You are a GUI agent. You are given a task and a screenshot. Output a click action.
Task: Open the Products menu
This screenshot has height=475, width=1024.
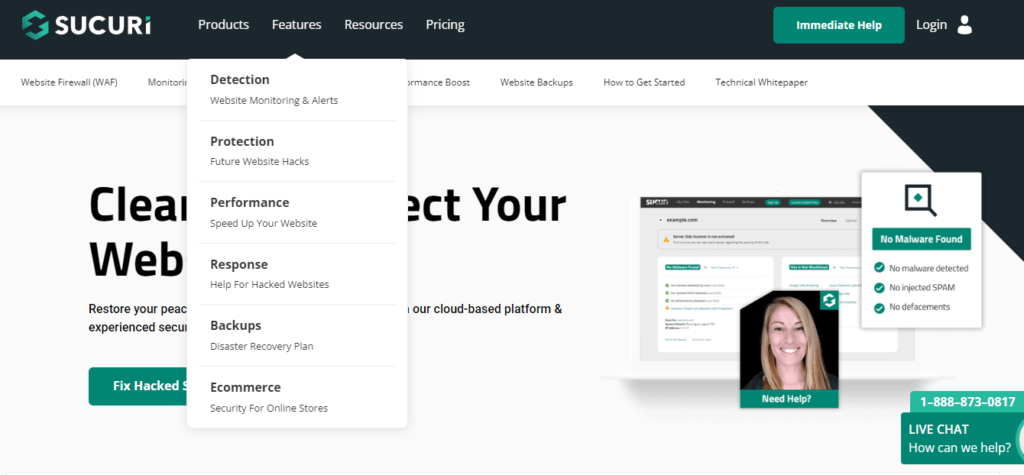tap(223, 25)
